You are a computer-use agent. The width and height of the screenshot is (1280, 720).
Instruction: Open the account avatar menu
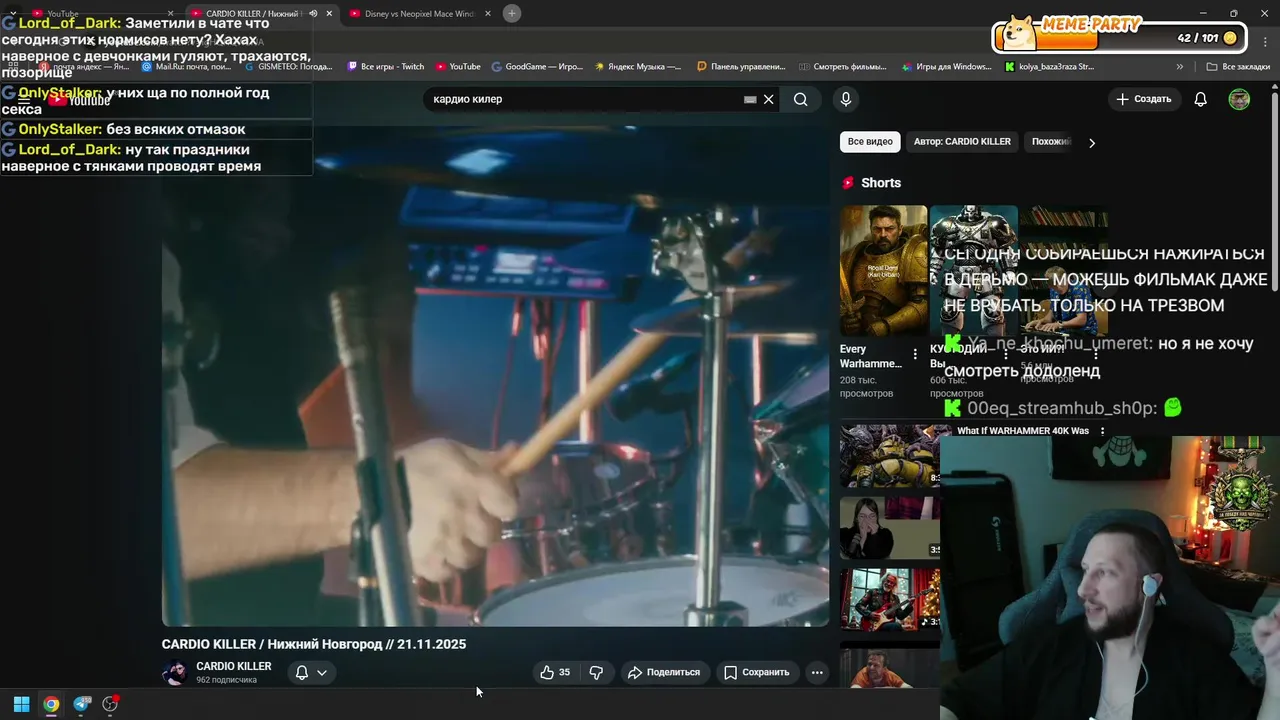tap(1239, 99)
